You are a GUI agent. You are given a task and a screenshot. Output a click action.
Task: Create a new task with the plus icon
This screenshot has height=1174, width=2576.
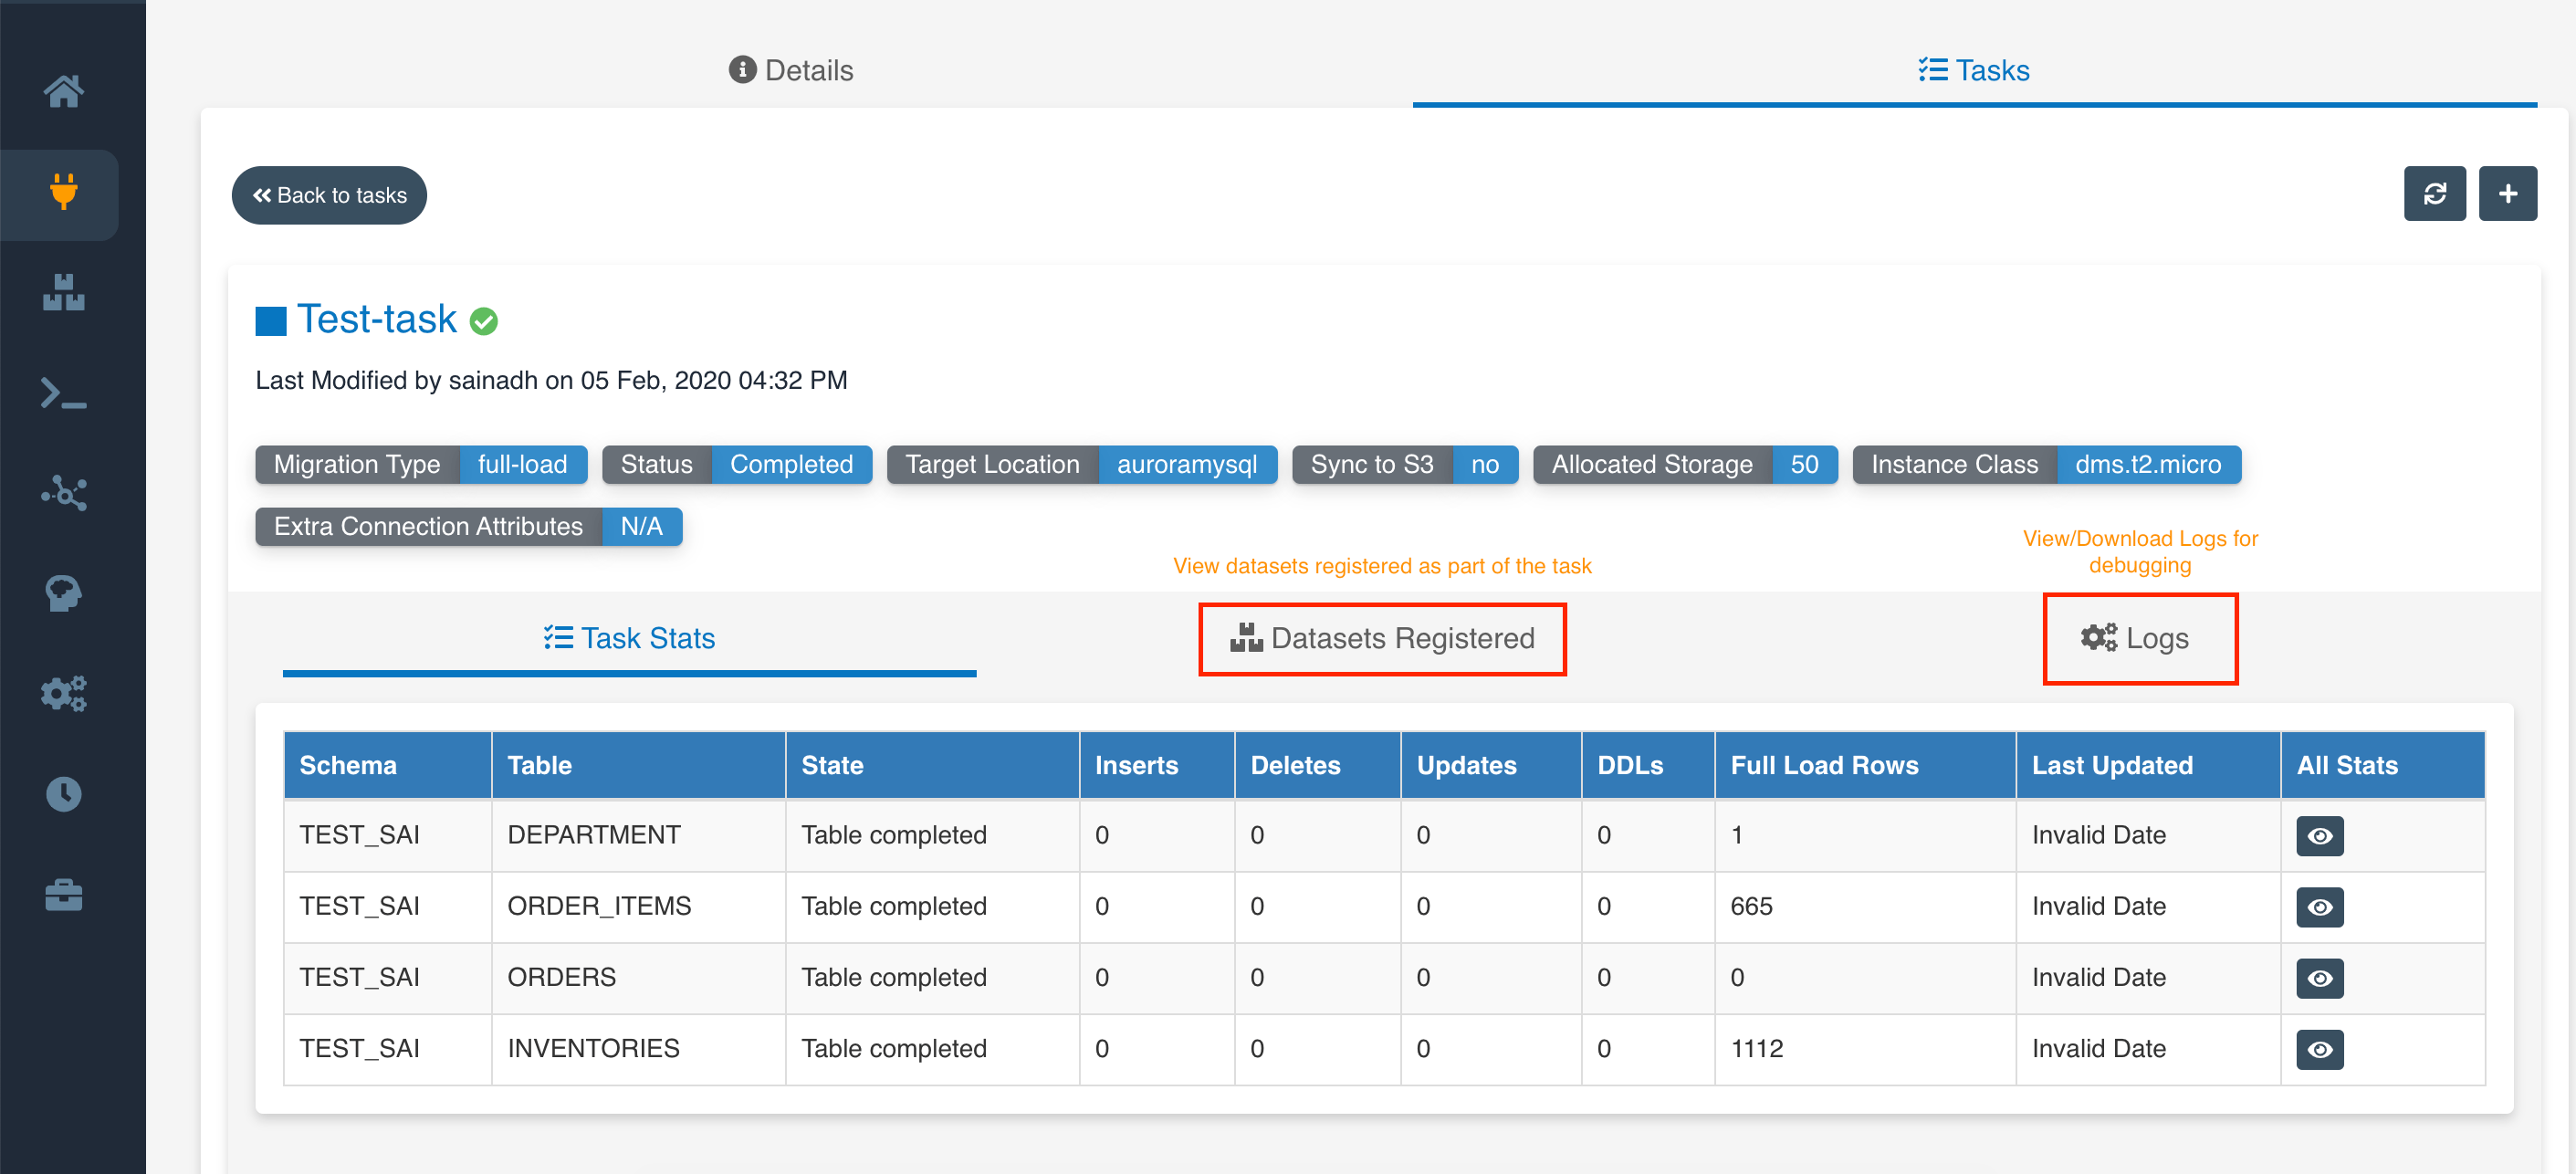[x=2508, y=193]
